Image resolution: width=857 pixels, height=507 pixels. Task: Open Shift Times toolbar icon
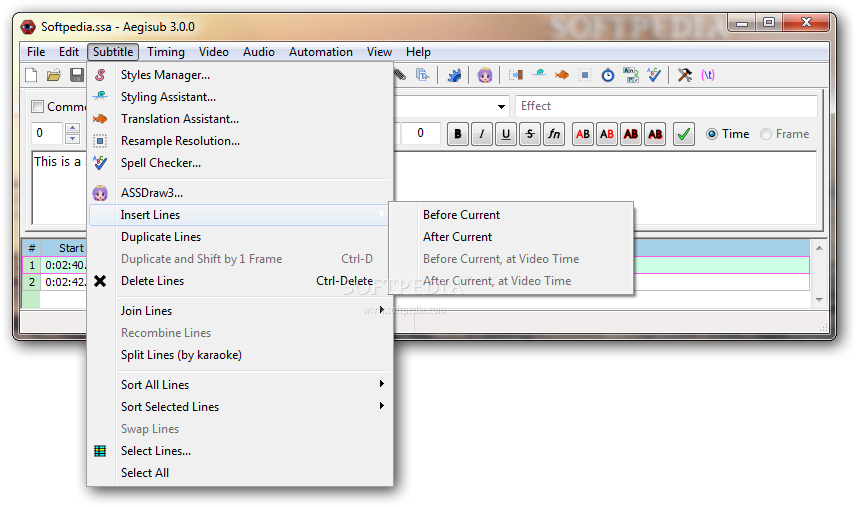point(515,75)
